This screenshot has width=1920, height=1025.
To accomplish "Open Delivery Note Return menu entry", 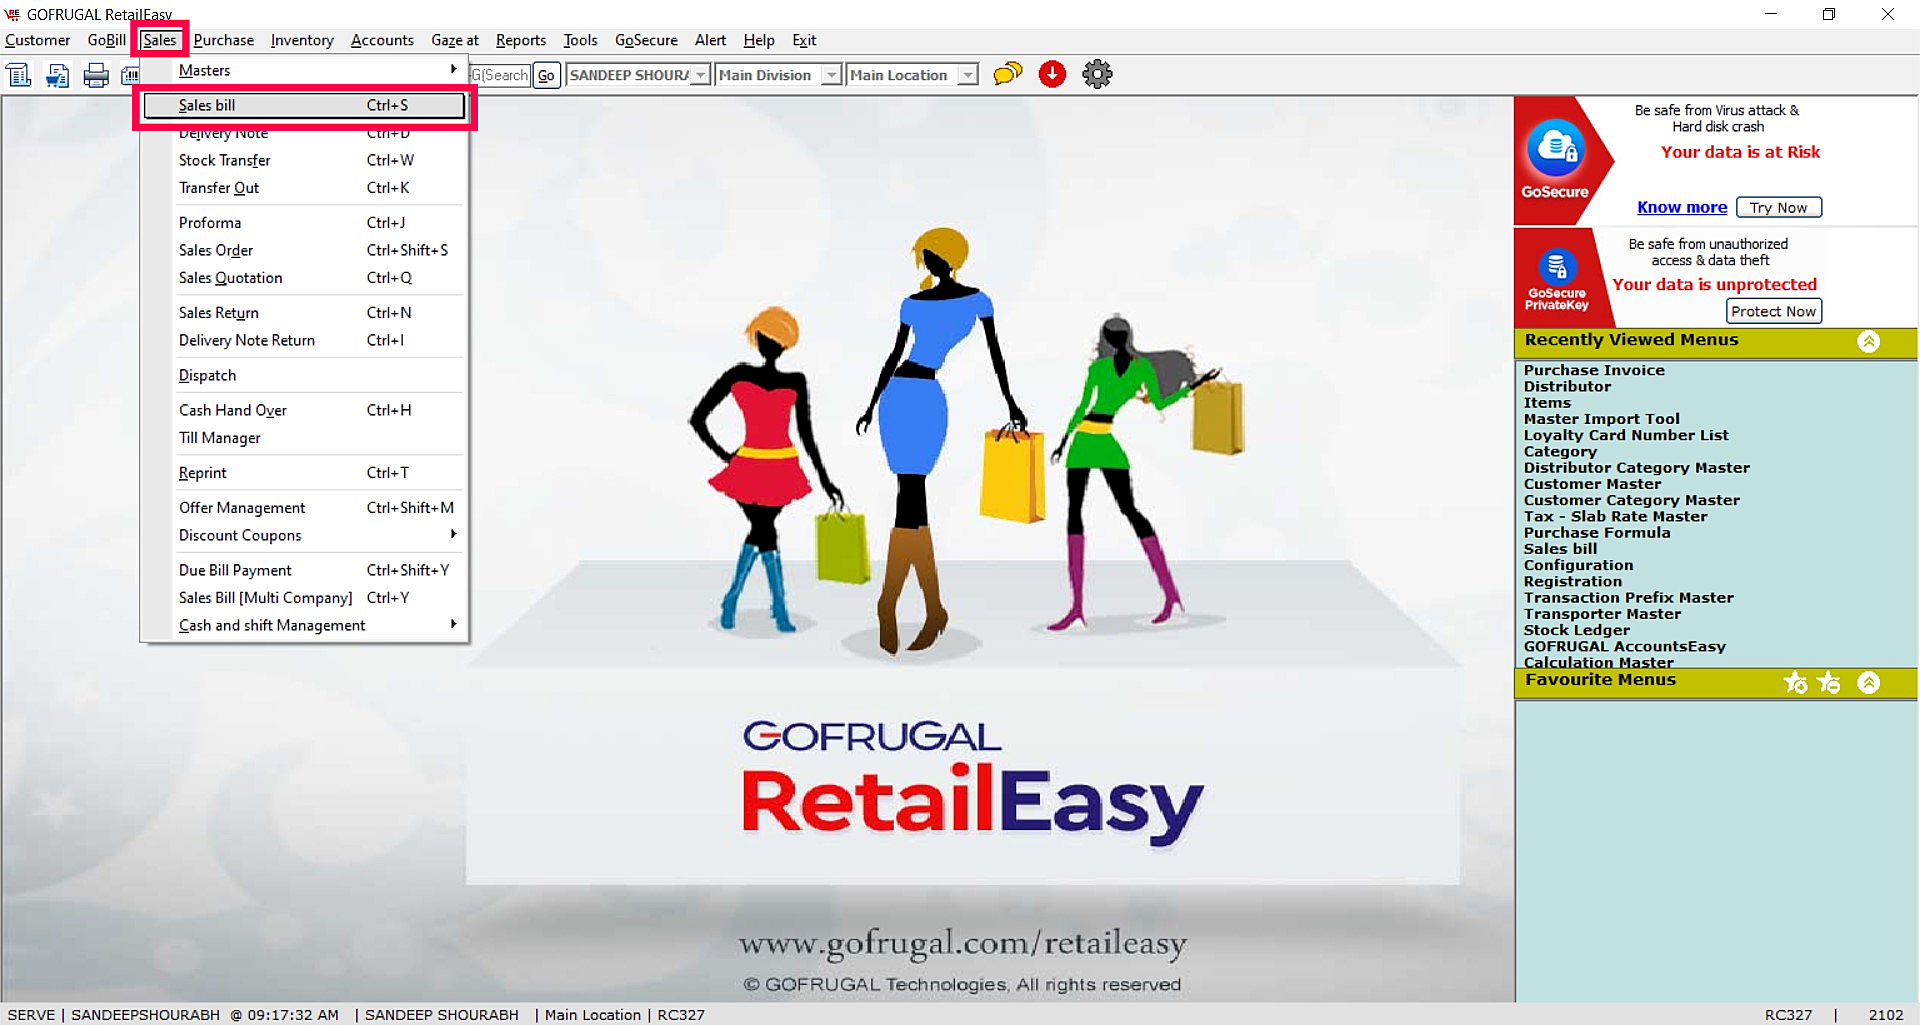I will 304,340.
